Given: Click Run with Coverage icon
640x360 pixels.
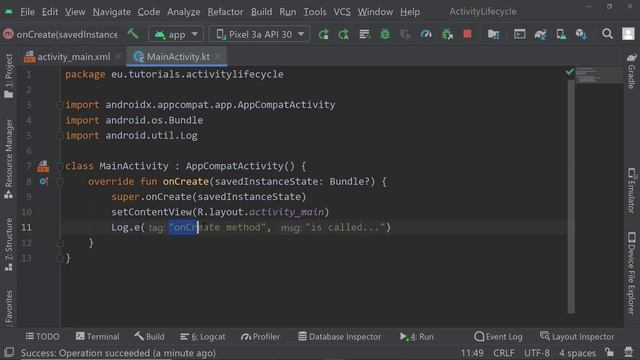Looking at the screenshot, I should tap(405, 34).
